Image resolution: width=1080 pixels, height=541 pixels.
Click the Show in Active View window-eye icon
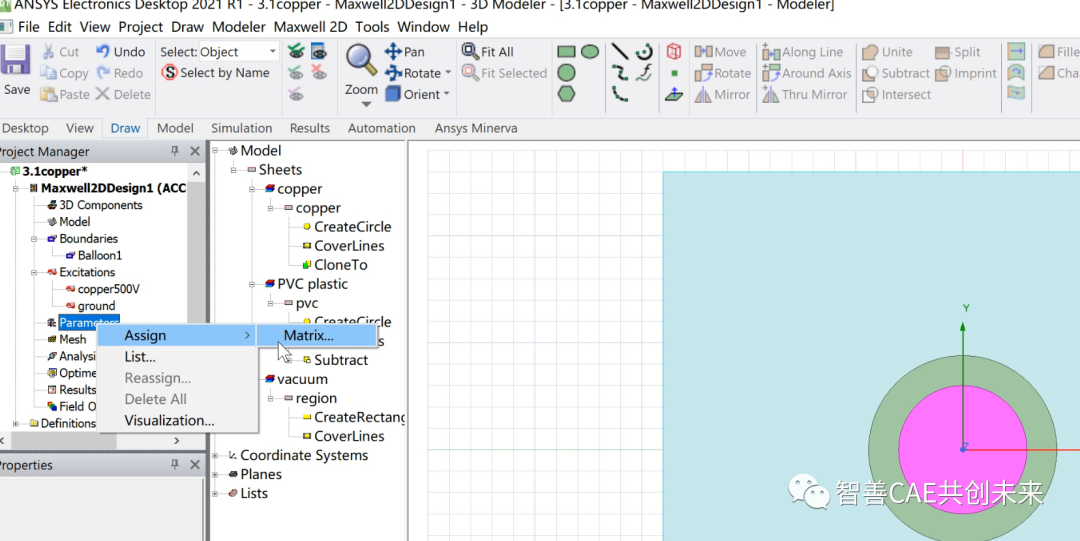(x=318, y=51)
